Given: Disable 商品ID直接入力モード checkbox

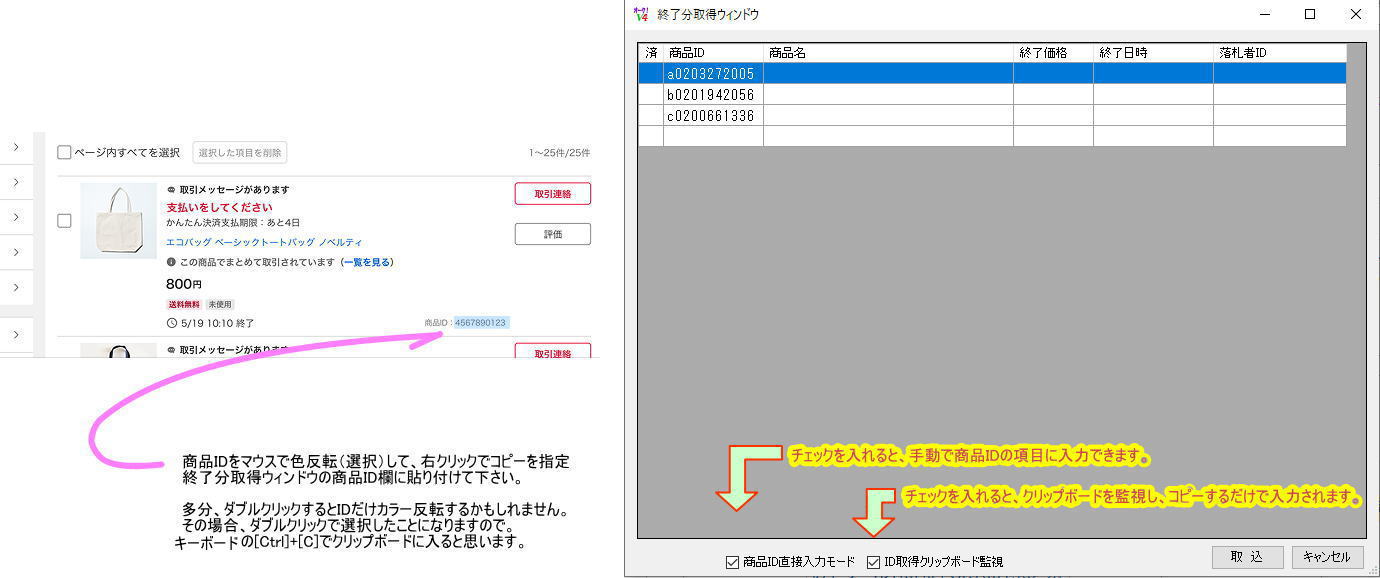Looking at the screenshot, I should tap(732, 562).
